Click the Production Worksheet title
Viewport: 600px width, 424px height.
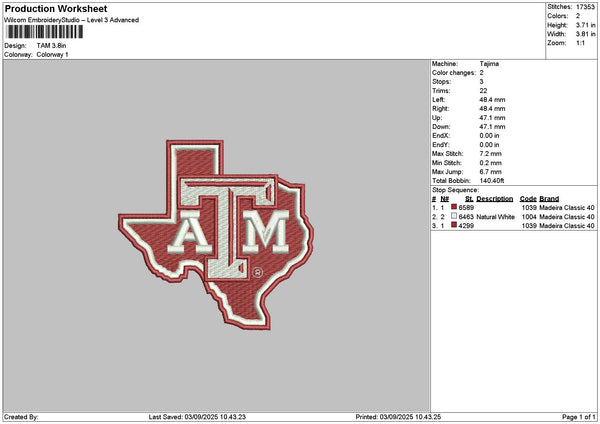pyautogui.click(x=56, y=8)
